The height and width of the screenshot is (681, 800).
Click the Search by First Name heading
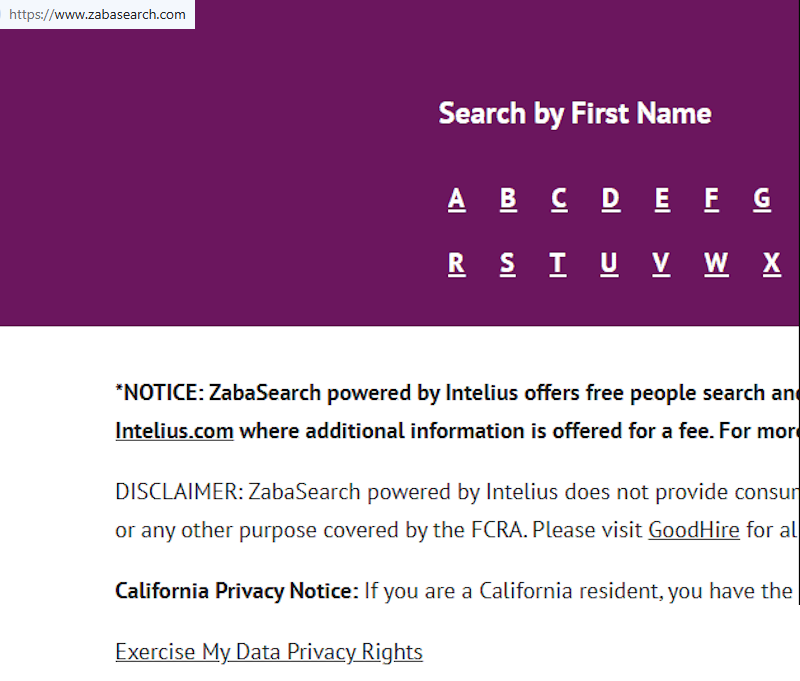coord(575,113)
